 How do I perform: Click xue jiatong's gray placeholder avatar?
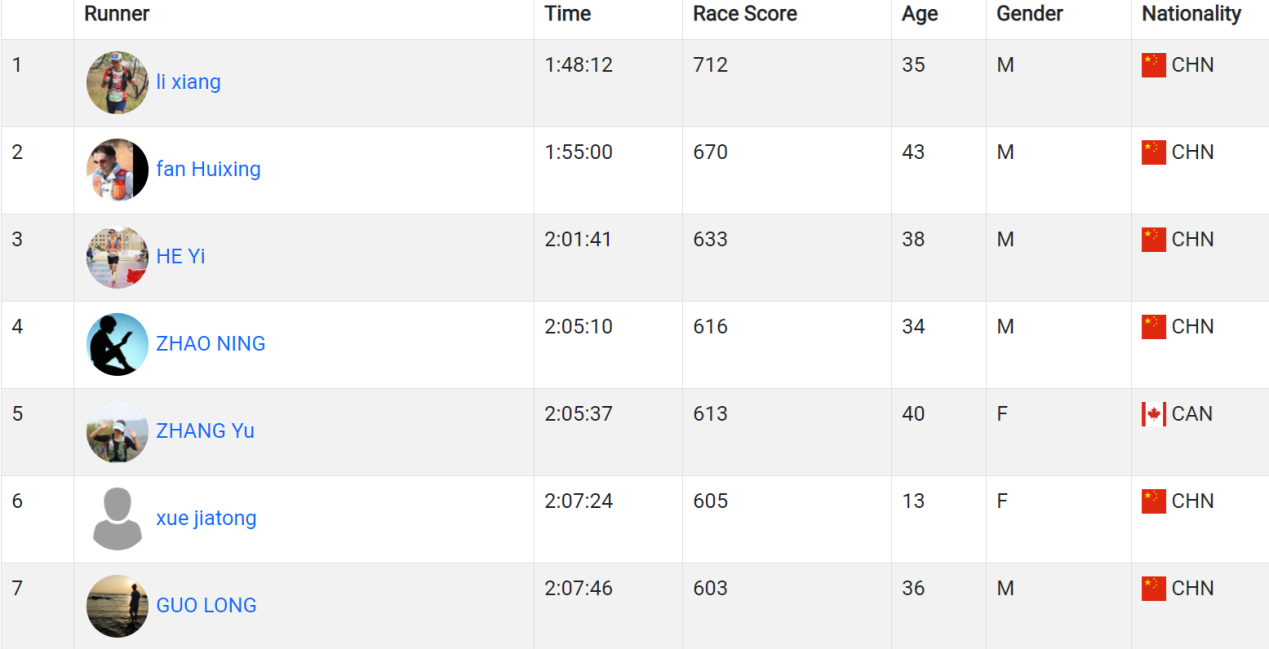pyautogui.click(x=117, y=518)
